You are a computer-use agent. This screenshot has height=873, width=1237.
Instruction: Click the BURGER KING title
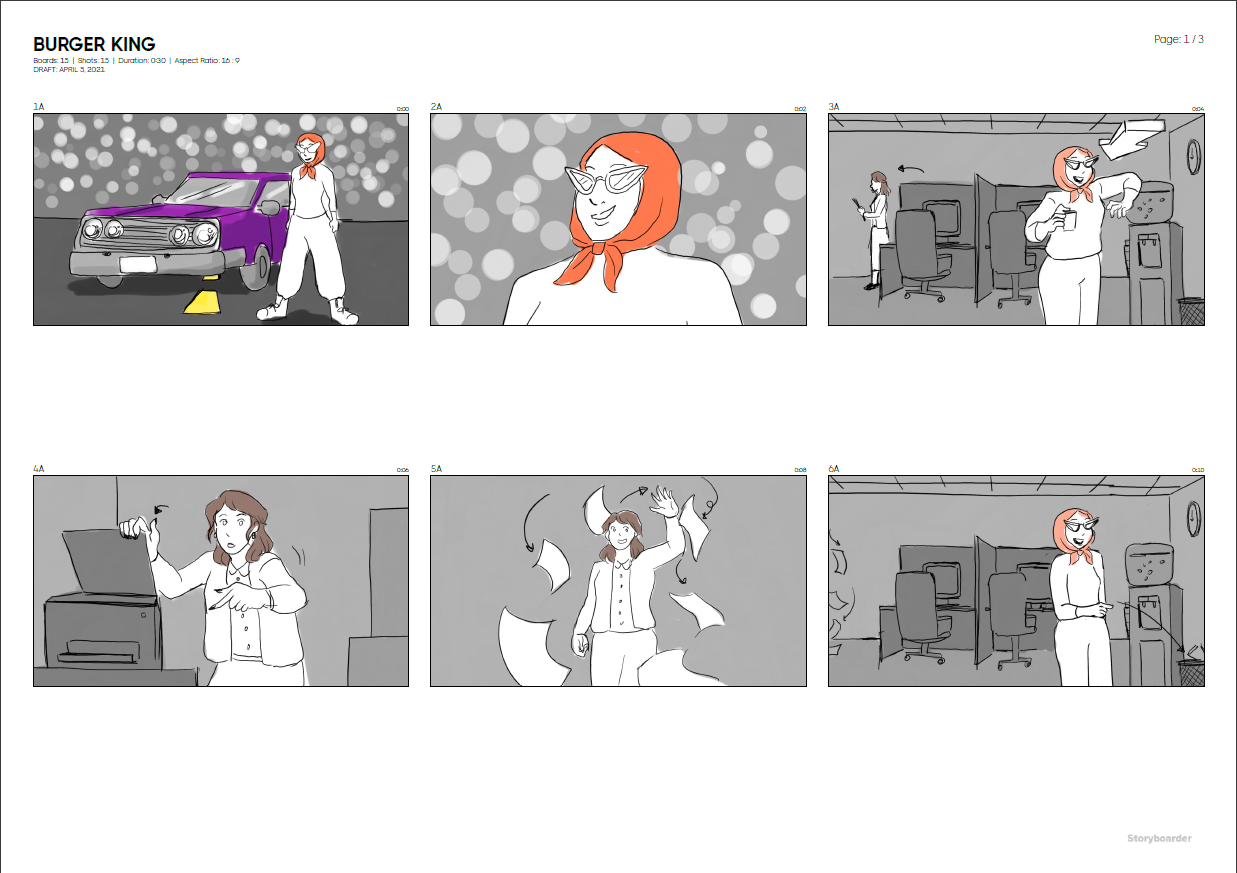[x=94, y=44]
